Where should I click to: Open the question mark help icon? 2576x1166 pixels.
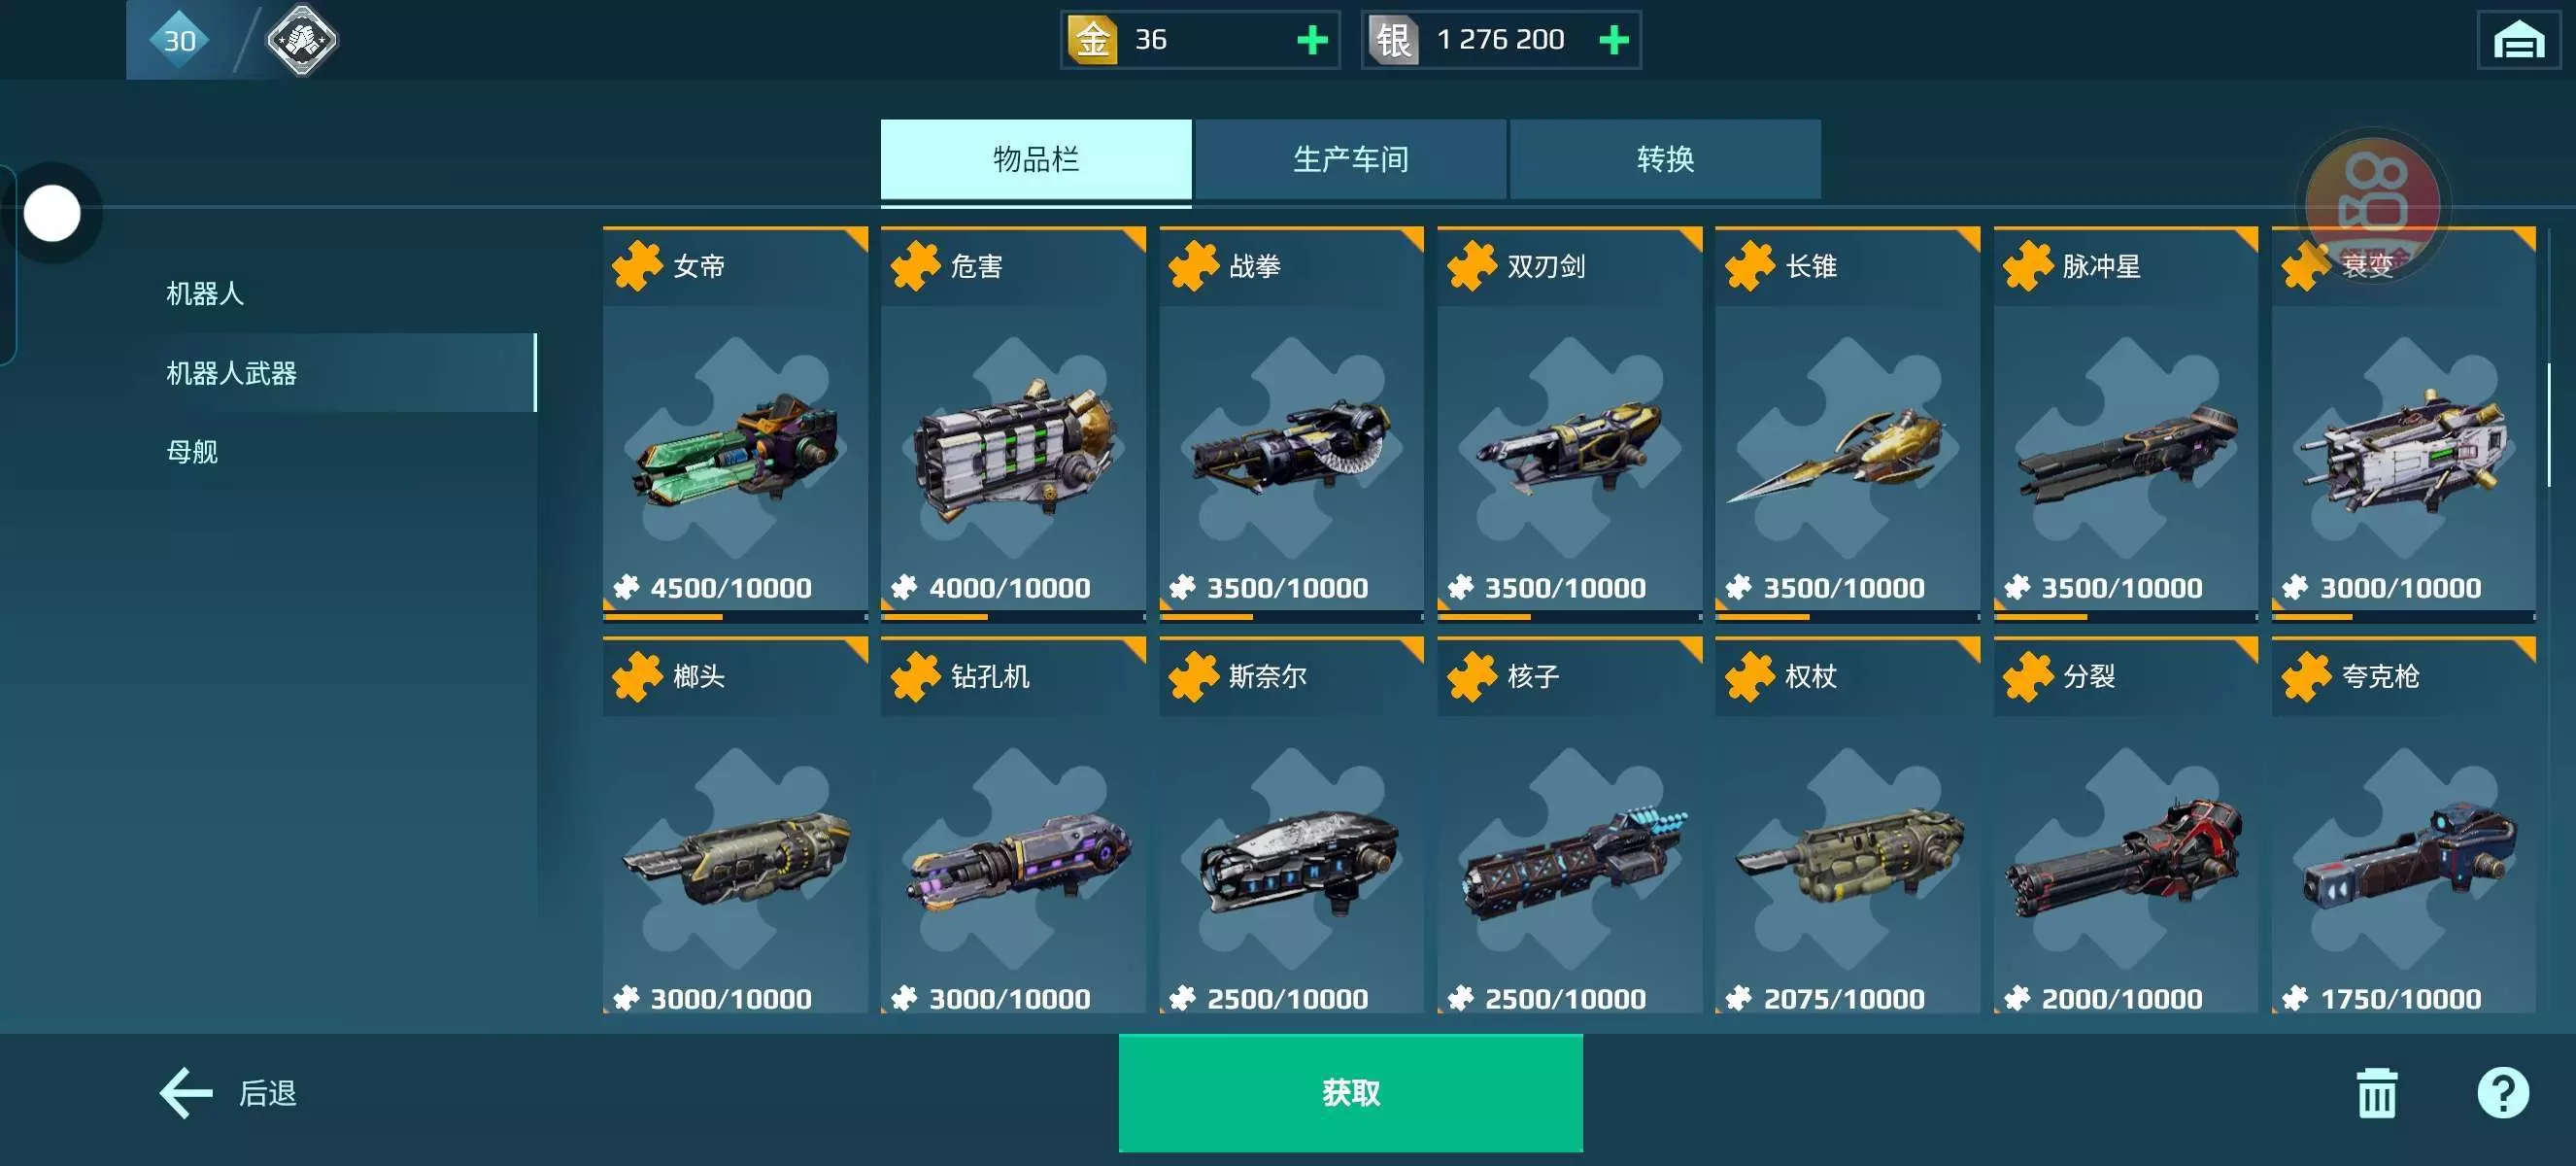(x=2502, y=1093)
